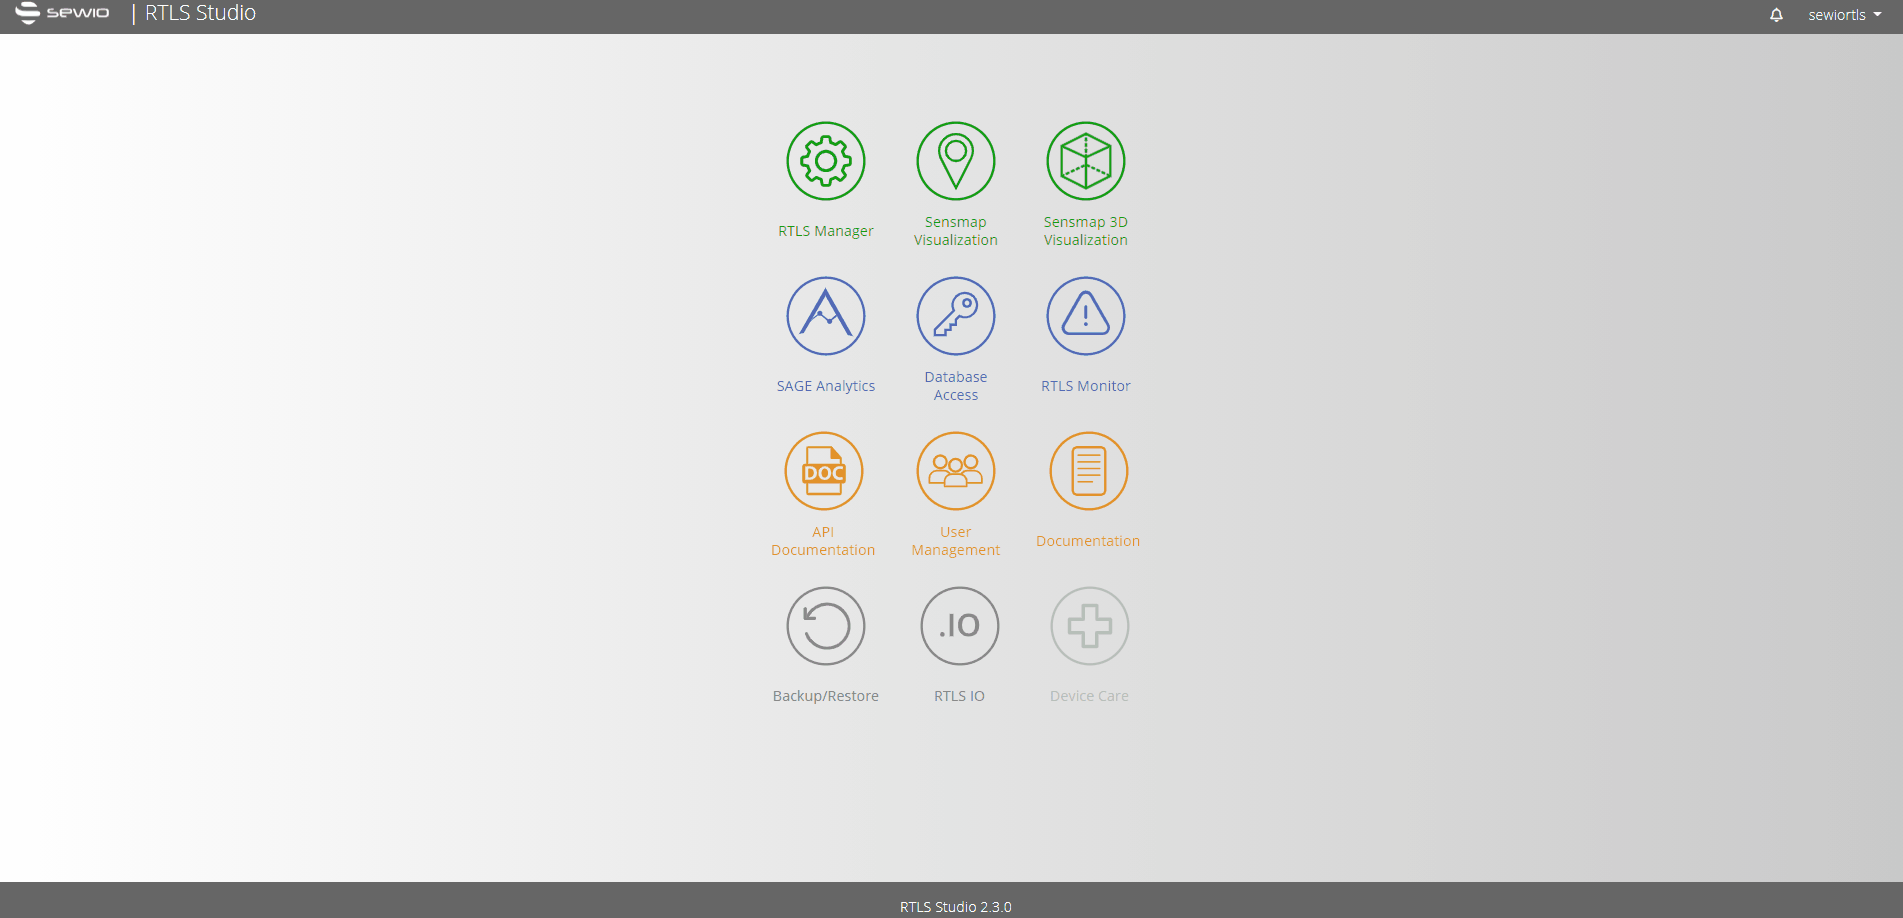Open the RTLS Manager gear icon

826,161
